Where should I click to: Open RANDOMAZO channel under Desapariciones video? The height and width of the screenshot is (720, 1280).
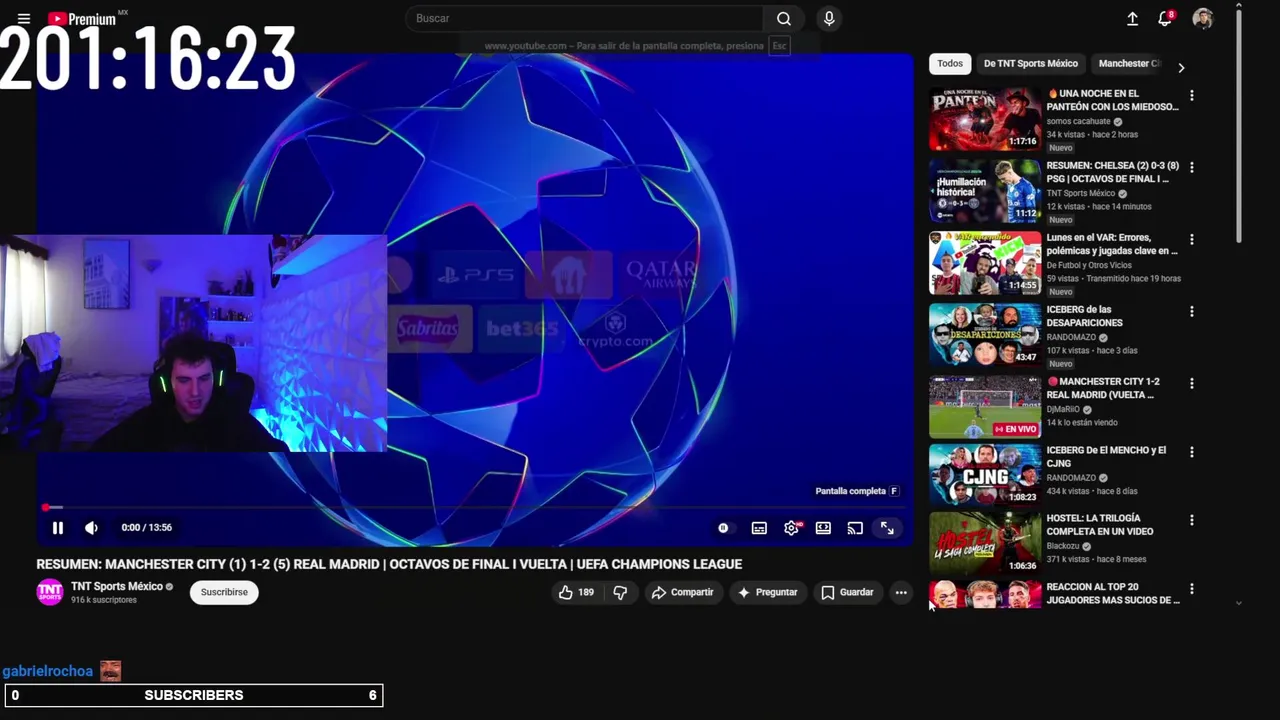(x=1071, y=337)
